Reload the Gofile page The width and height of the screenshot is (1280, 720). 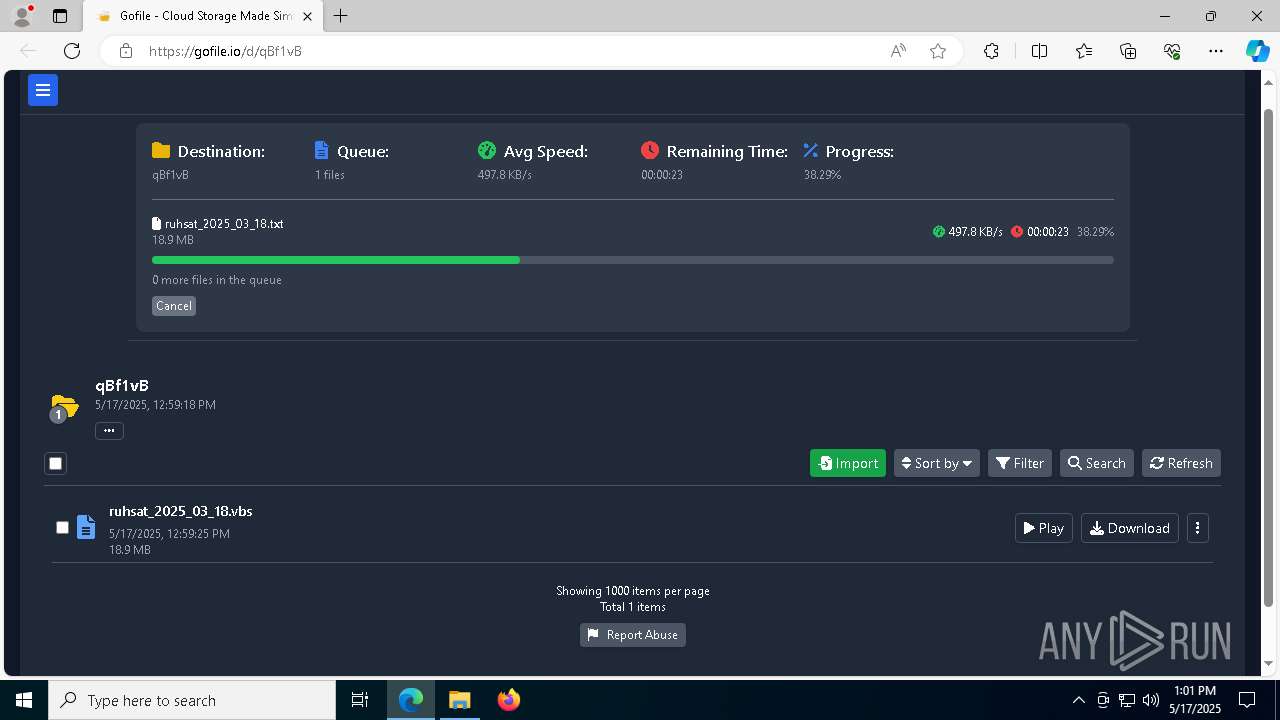(72, 51)
